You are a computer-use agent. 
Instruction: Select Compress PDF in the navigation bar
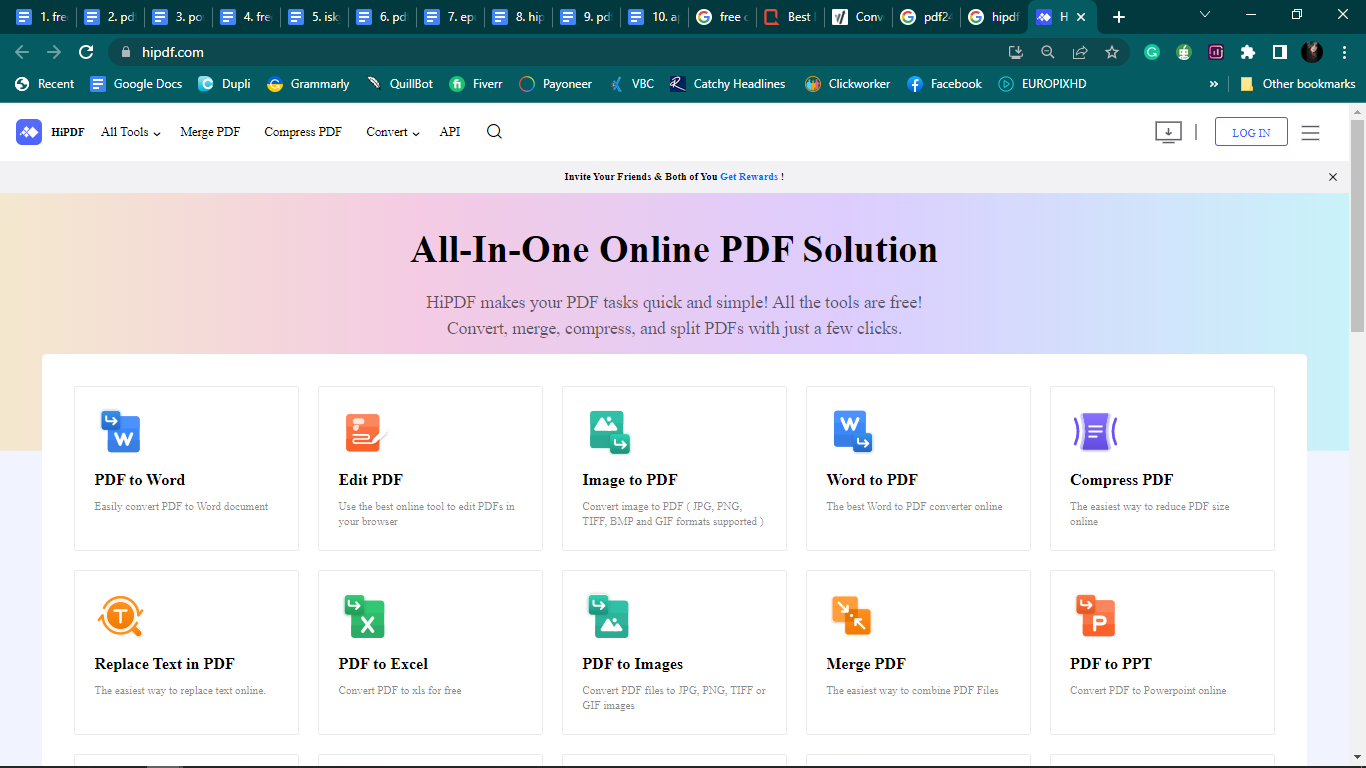[302, 131]
